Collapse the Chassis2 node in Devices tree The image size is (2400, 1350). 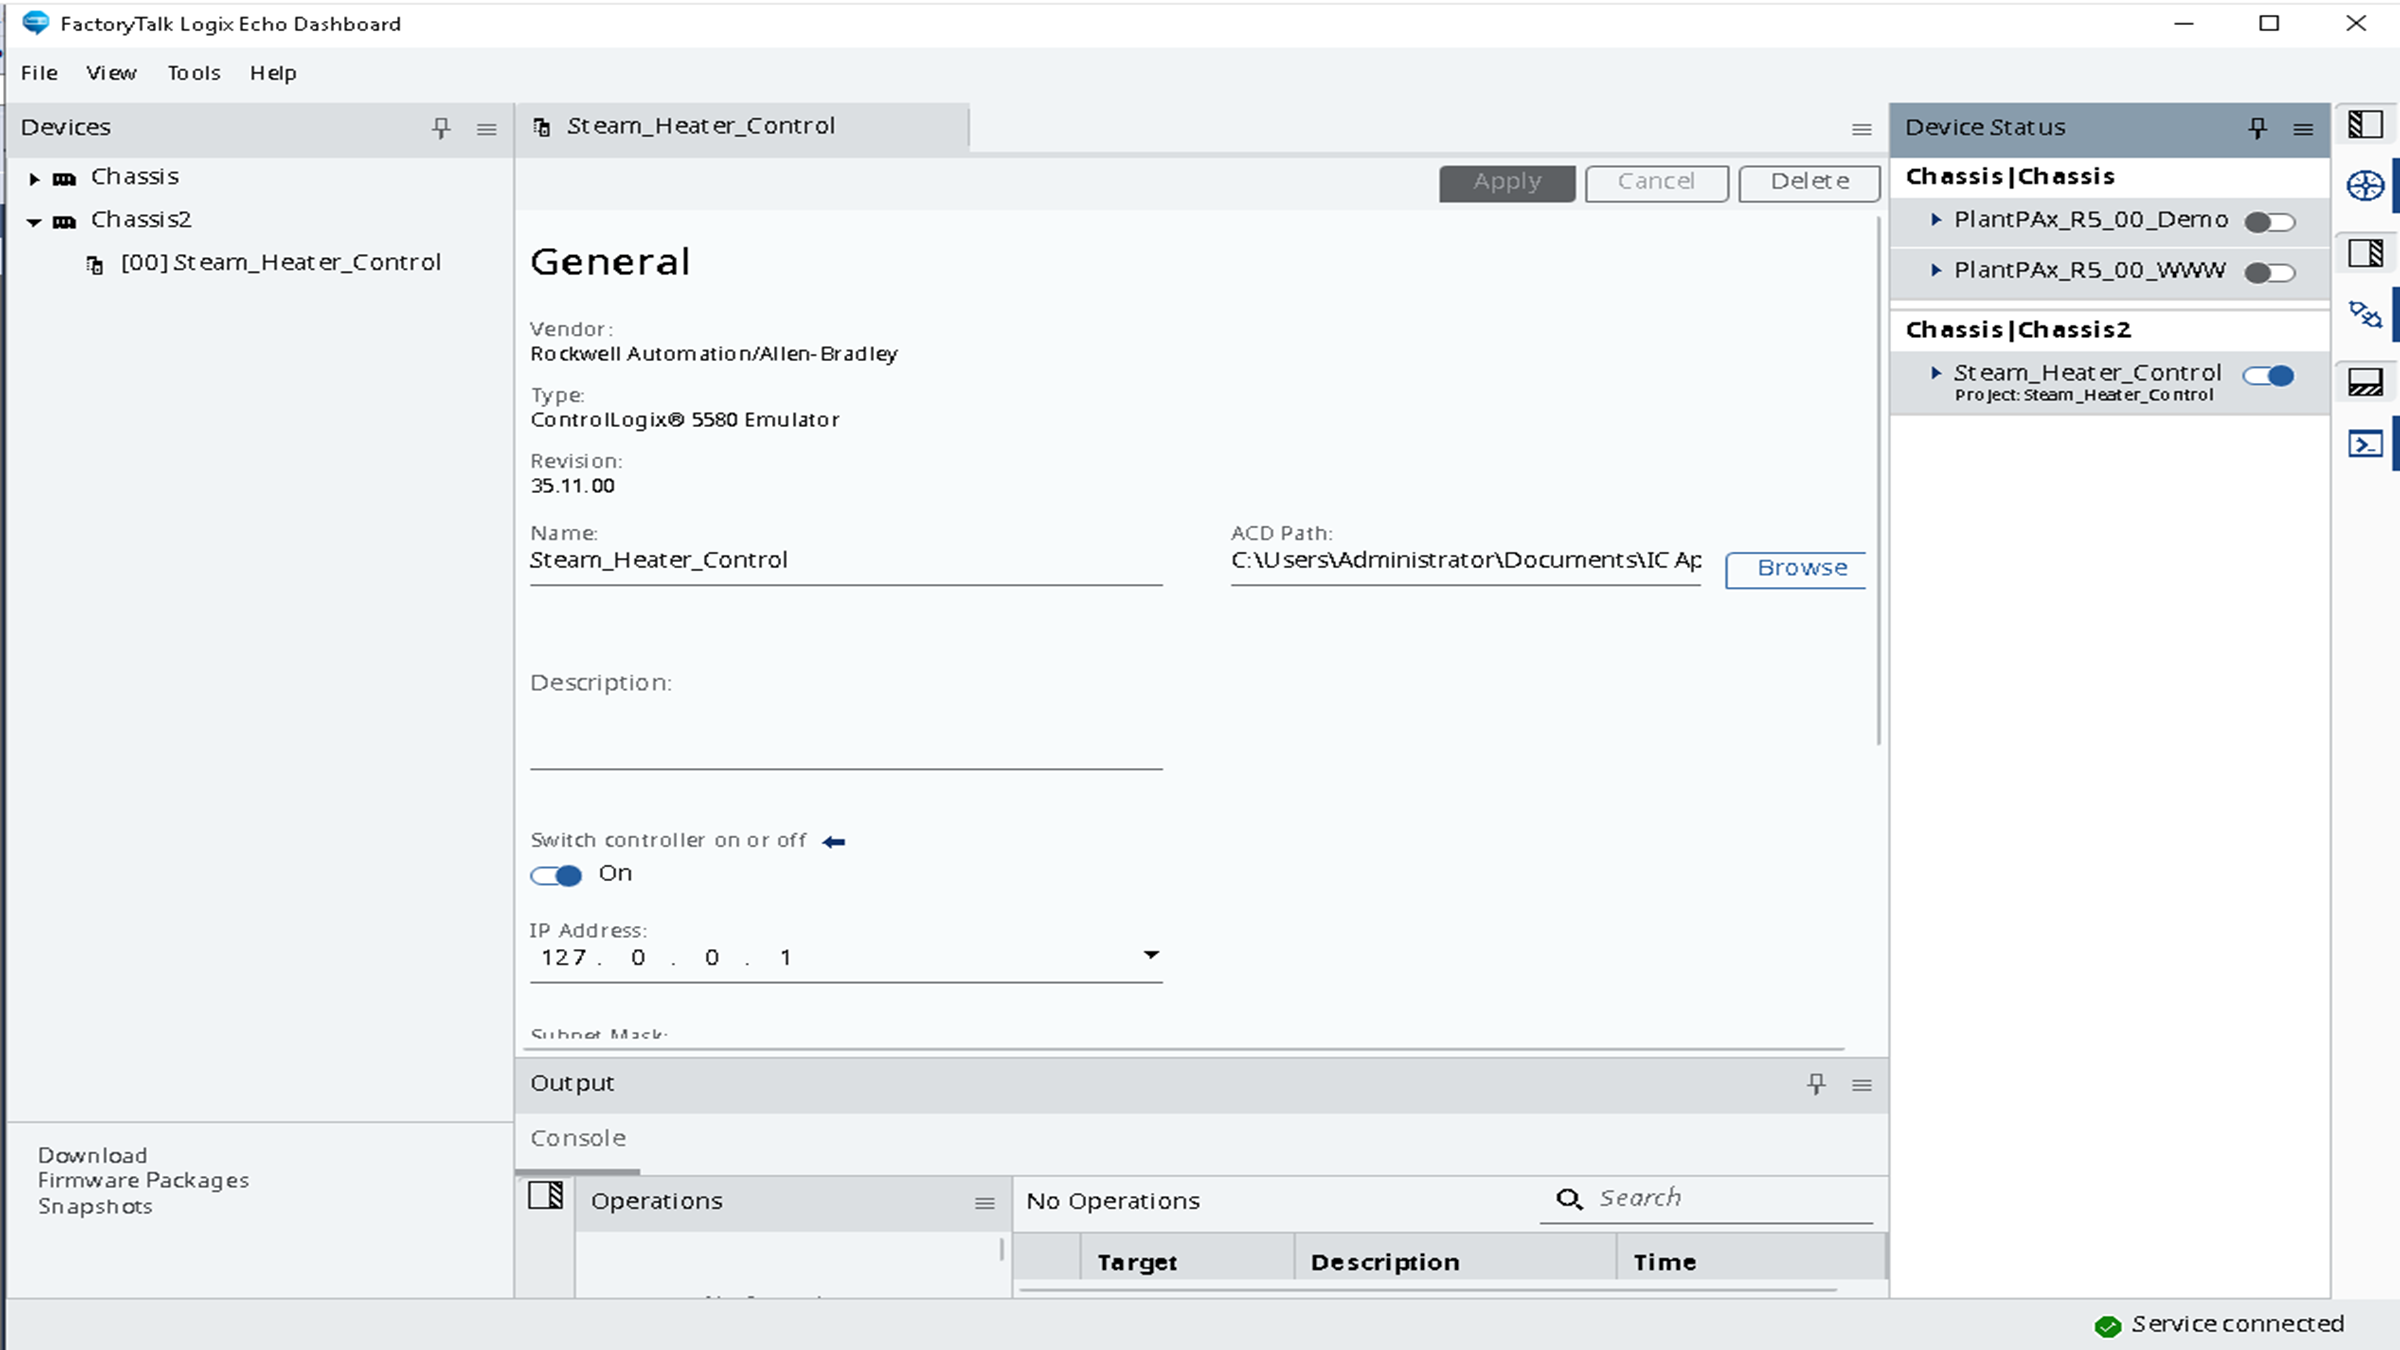pos(34,222)
